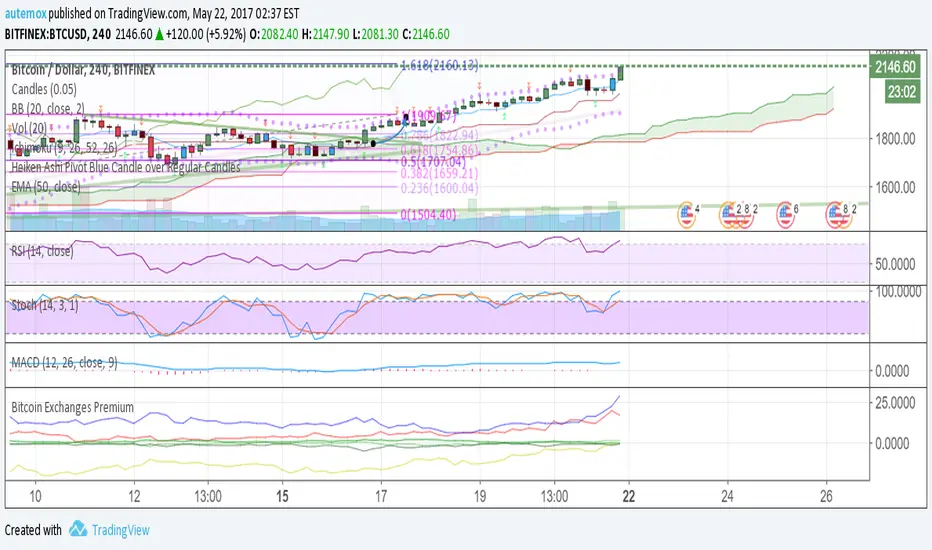932x550 pixels.
Task: Open the autemox author profile link
Action: coord(26,13)
